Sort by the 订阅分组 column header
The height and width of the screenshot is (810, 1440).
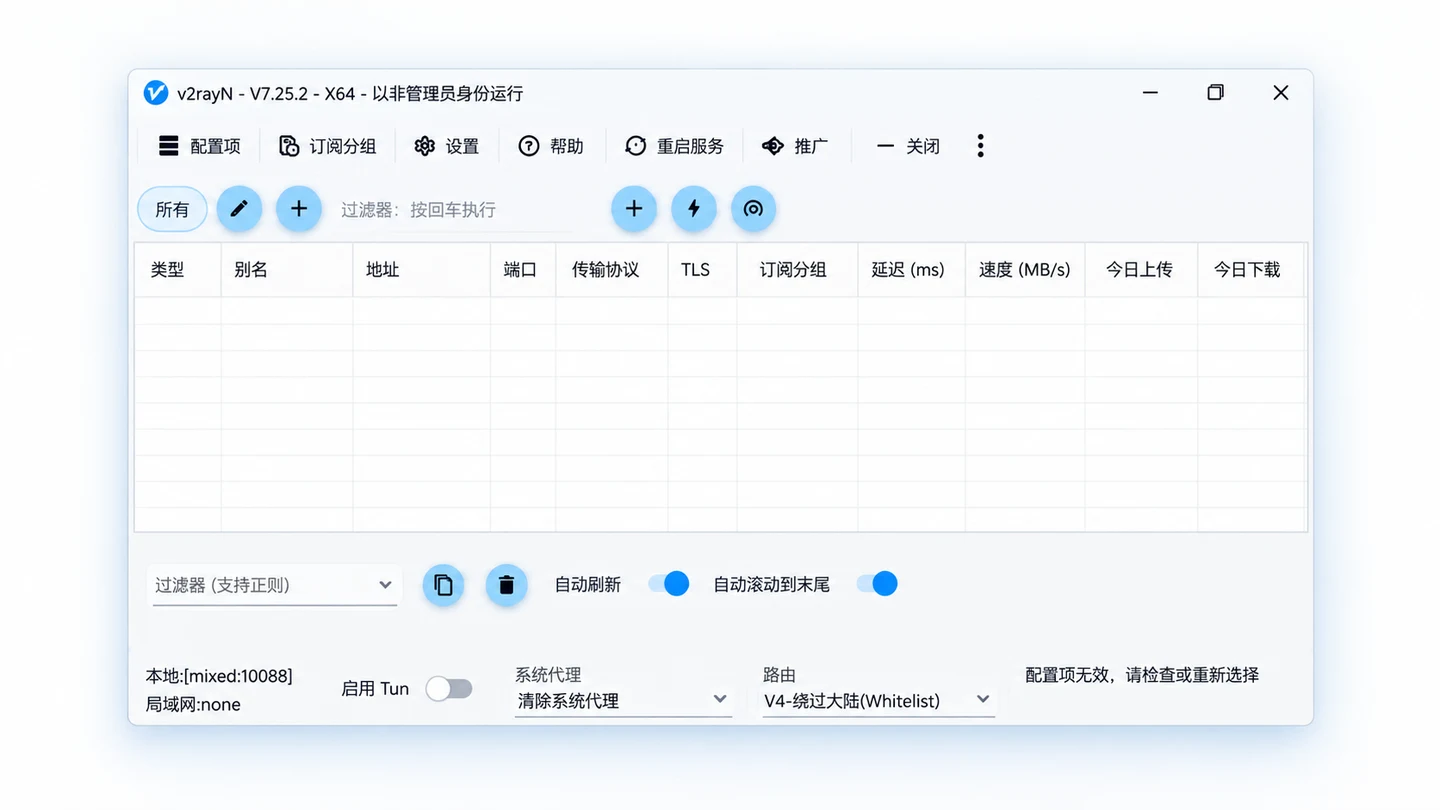click(798, 270)
